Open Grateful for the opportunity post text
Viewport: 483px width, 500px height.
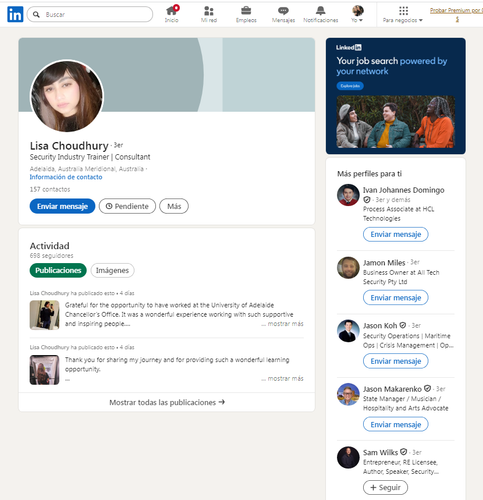click(x=179, y=314)
